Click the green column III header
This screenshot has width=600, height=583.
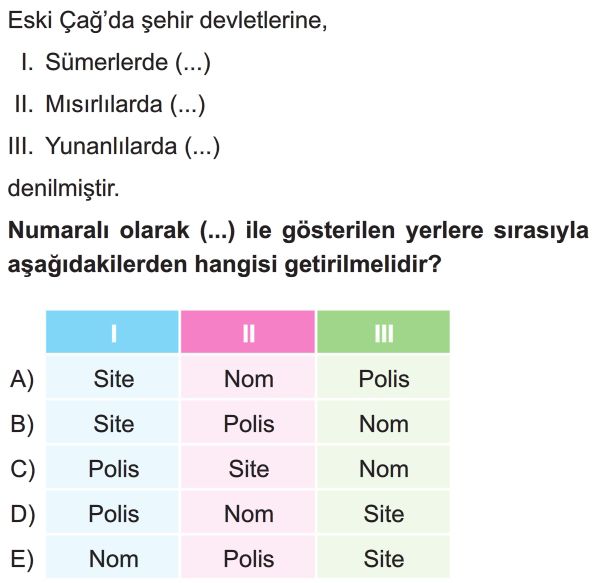(x=383, y=332)
